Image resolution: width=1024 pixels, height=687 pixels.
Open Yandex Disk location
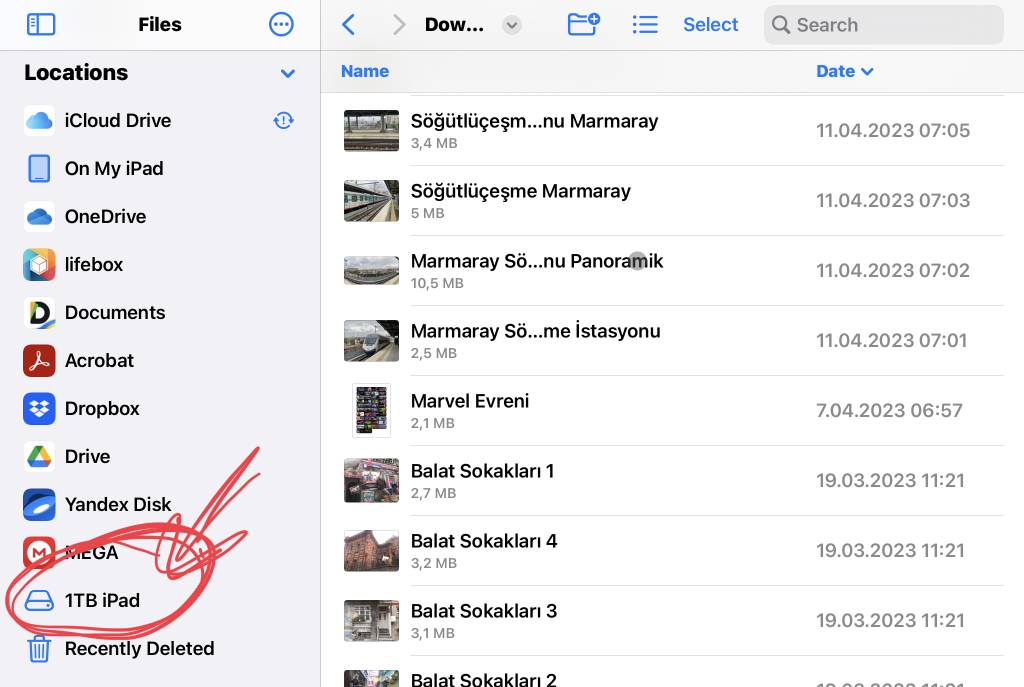(x=117, y=505)
